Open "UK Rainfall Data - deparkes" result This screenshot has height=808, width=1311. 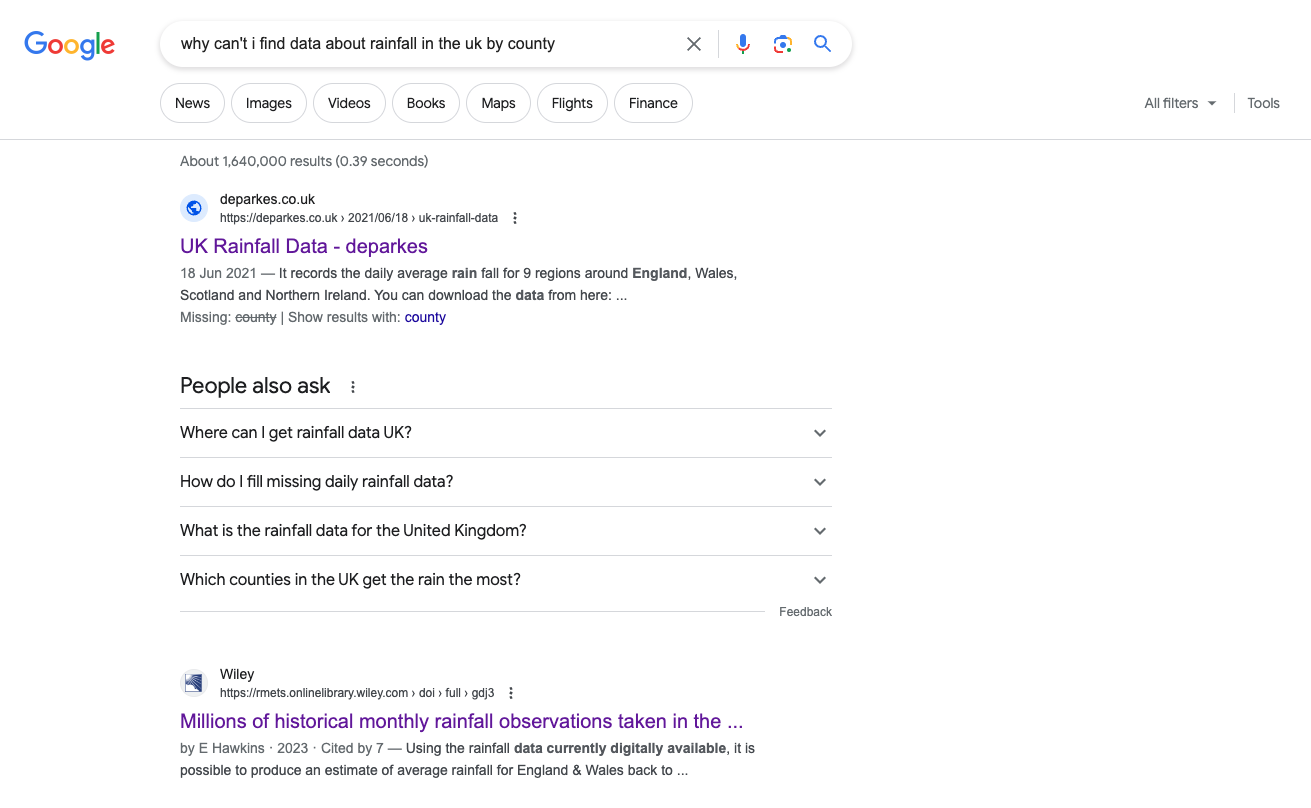click(x=303, y=246)
